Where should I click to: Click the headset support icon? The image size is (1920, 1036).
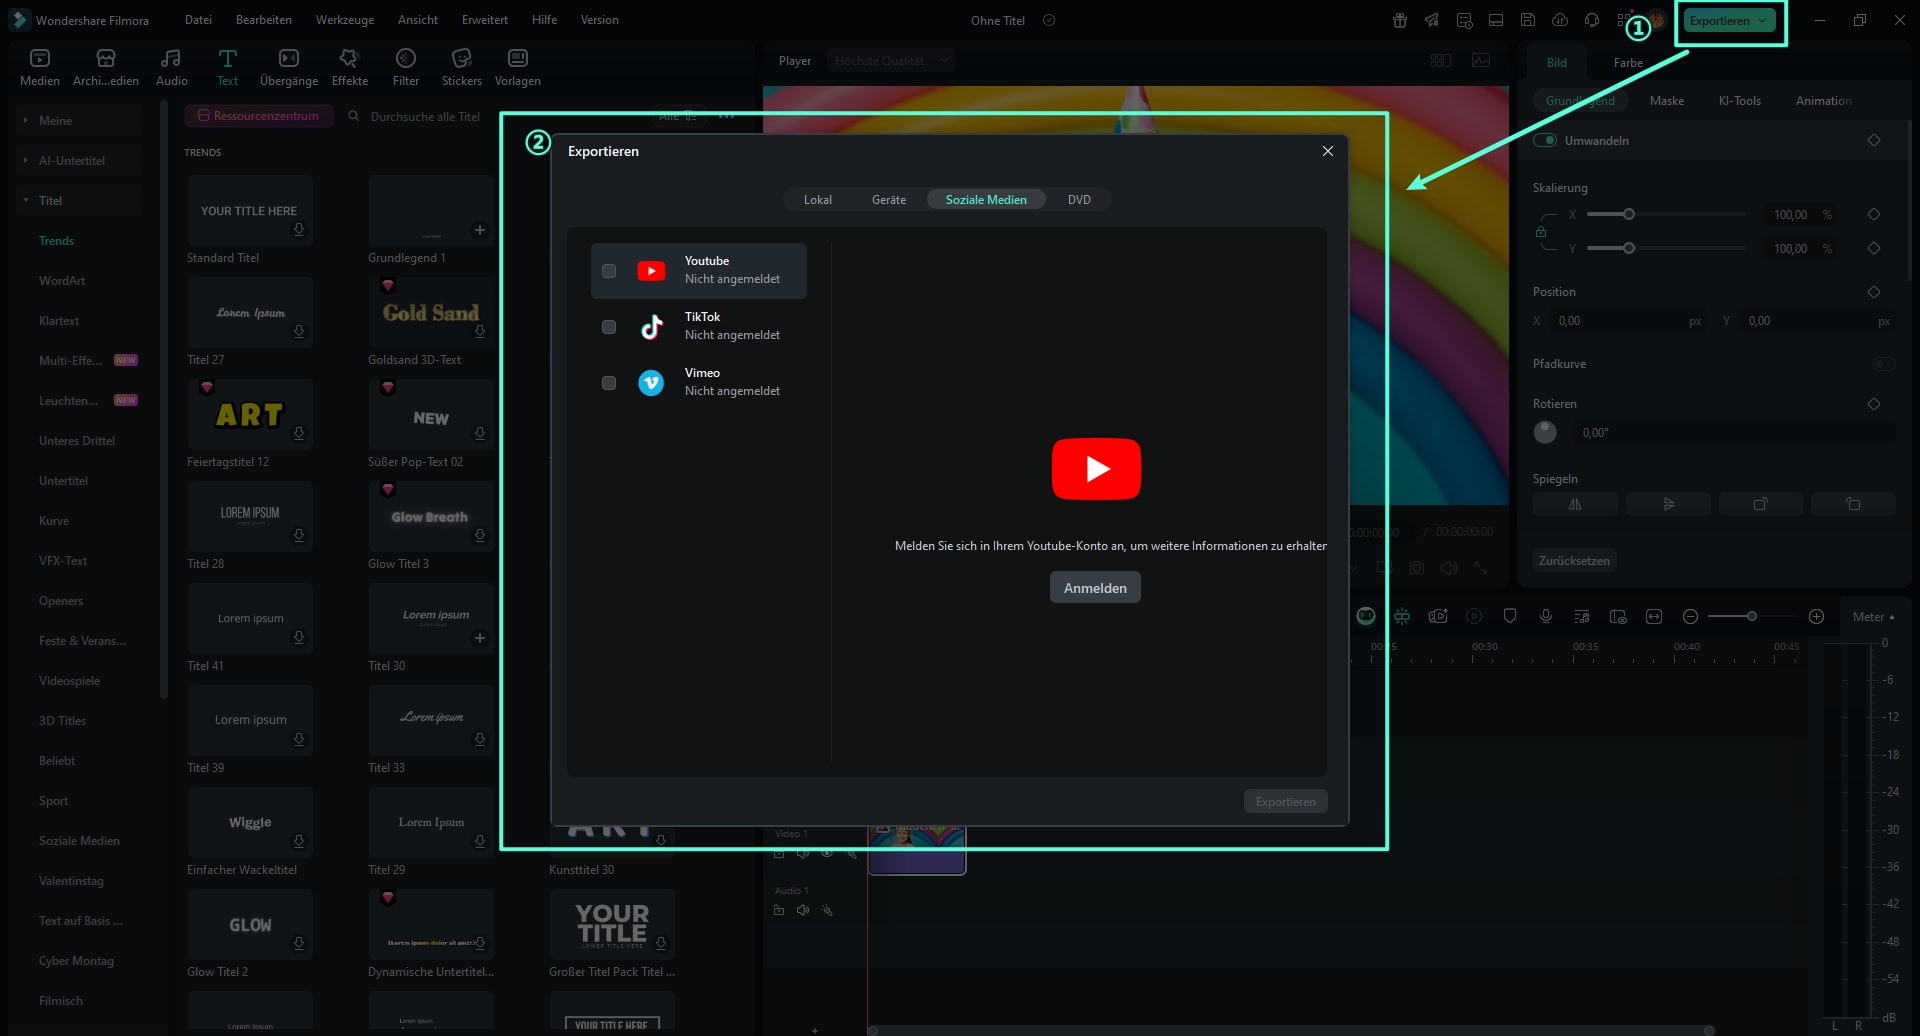pos(1592,20)
